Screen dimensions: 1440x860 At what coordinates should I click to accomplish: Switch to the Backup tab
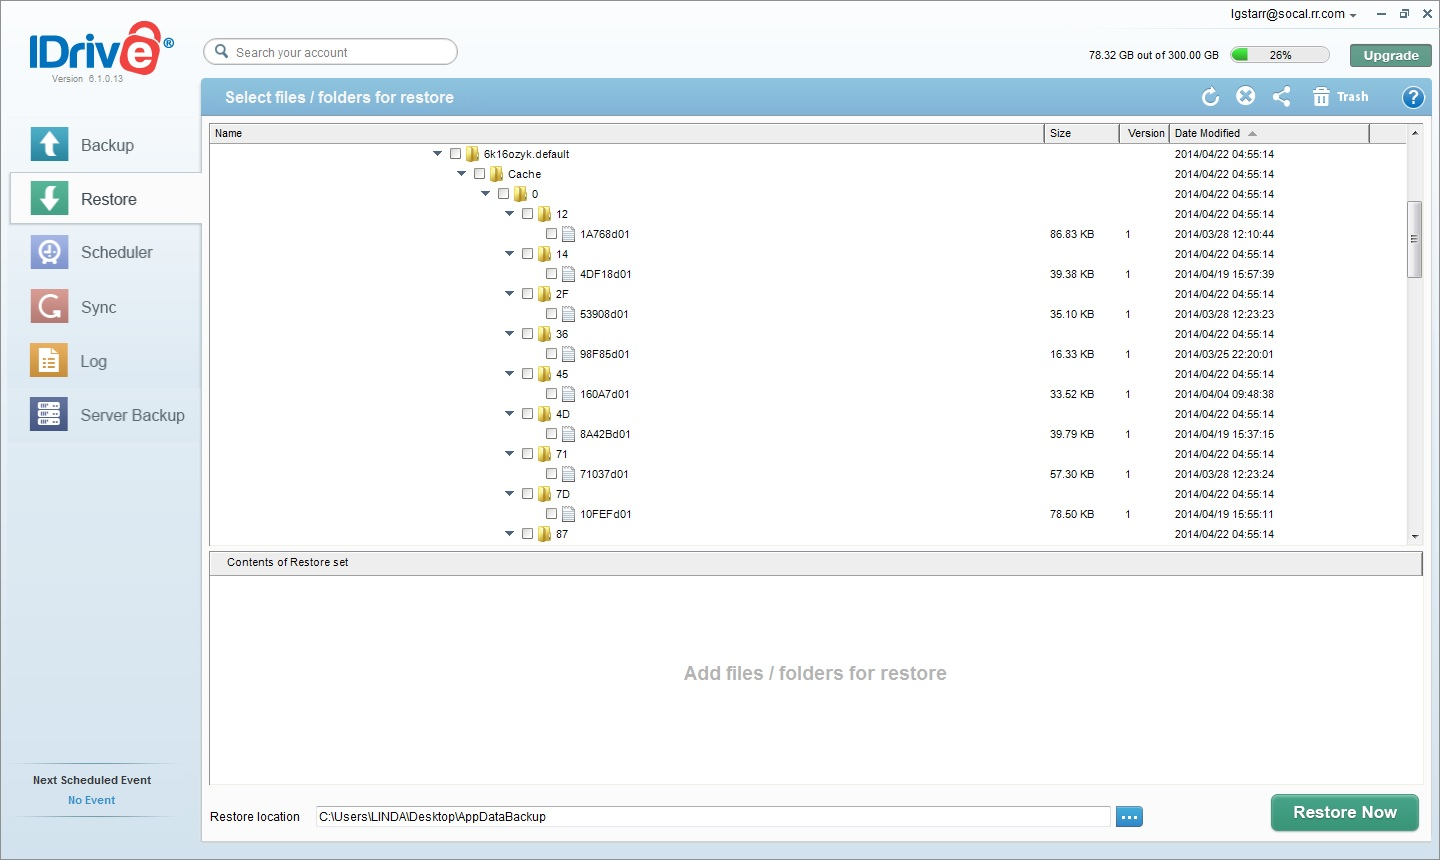(x=106, y=145)
